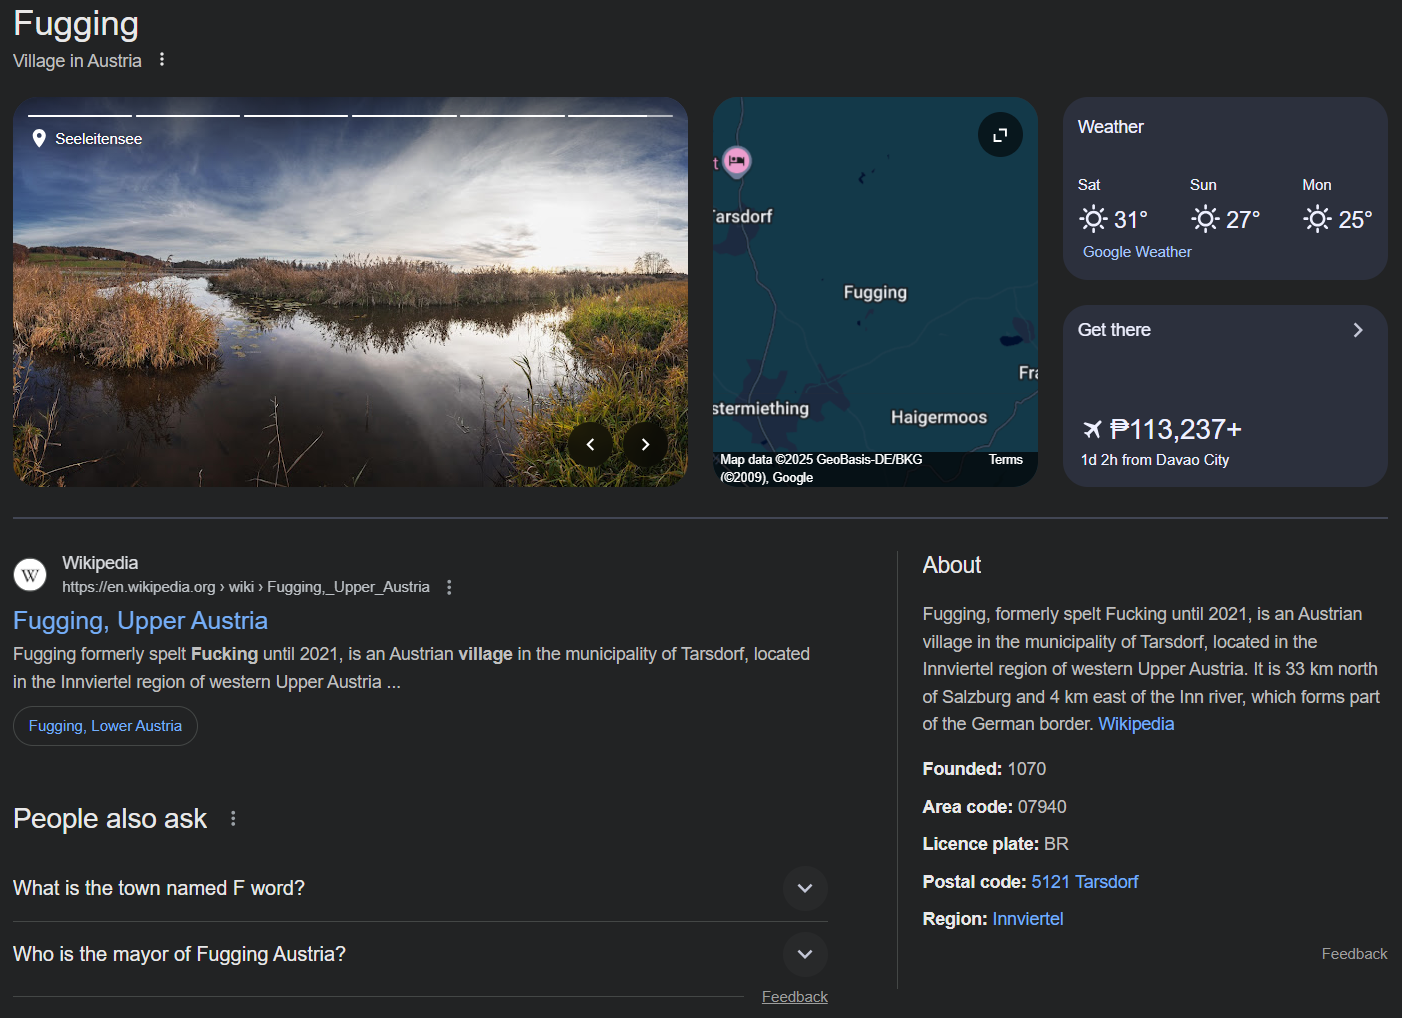Click Feedback under People also ask
The width and height of the screenshot is (1402, 1018).
tap(795, 997)
